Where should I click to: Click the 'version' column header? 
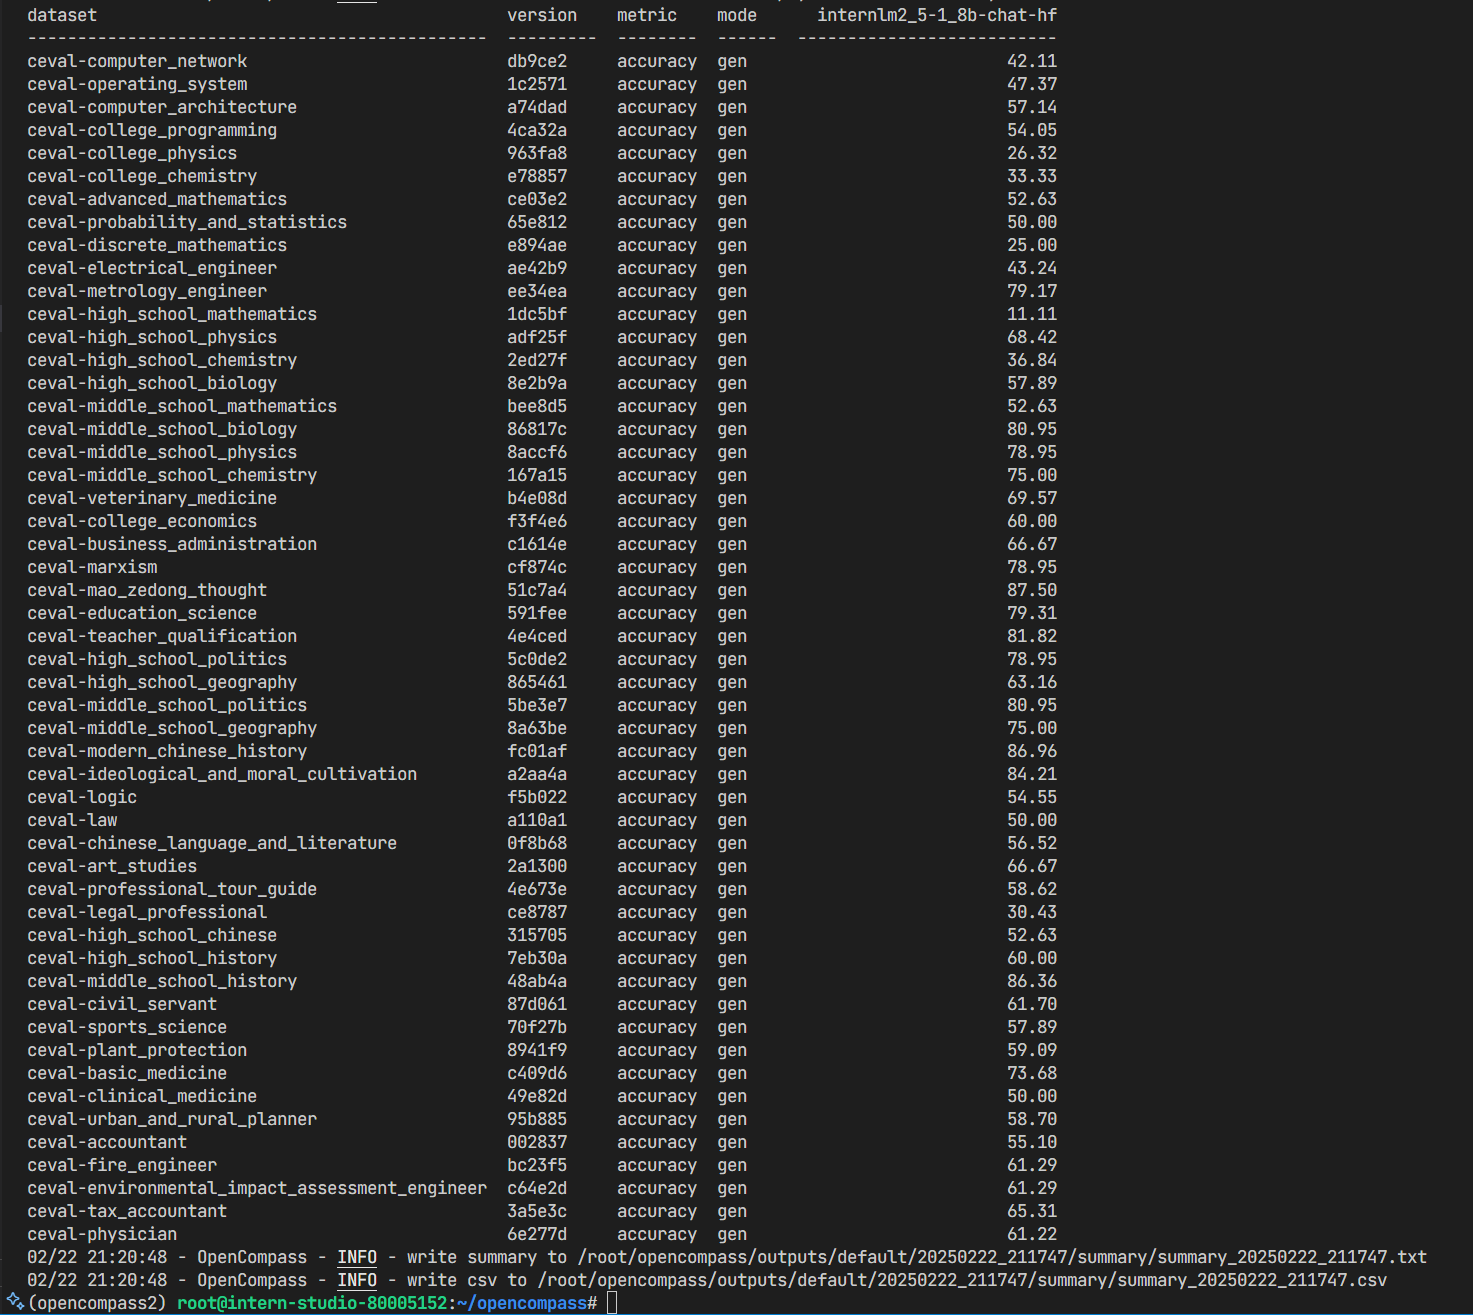click(x=542, y=15)
